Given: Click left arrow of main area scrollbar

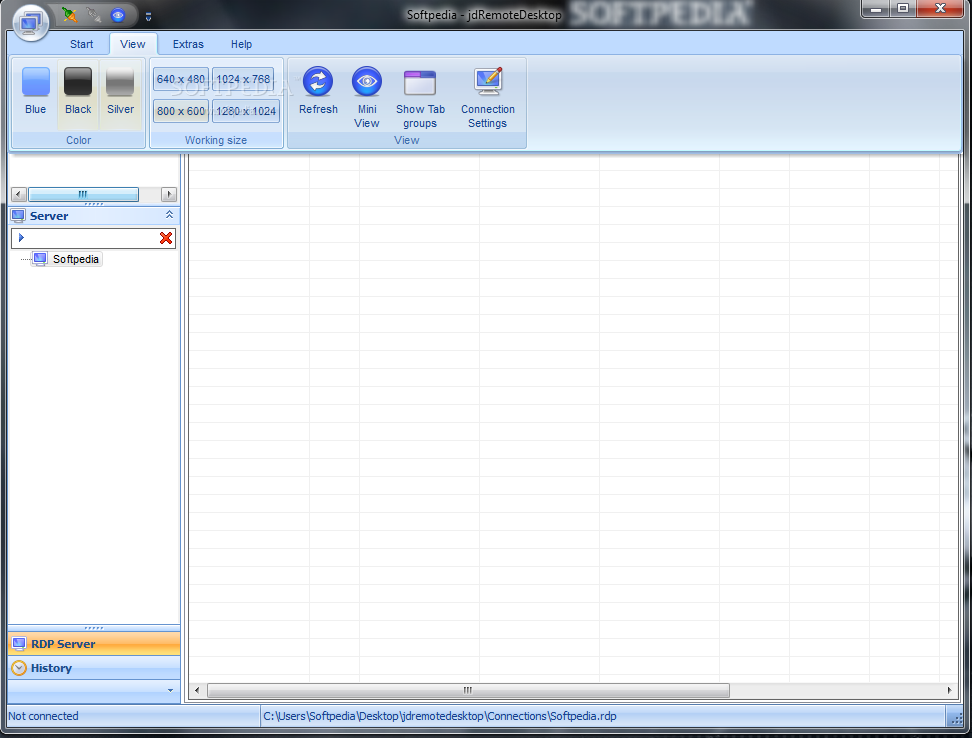Looking at the screenshot, I should tap(197, 690).
